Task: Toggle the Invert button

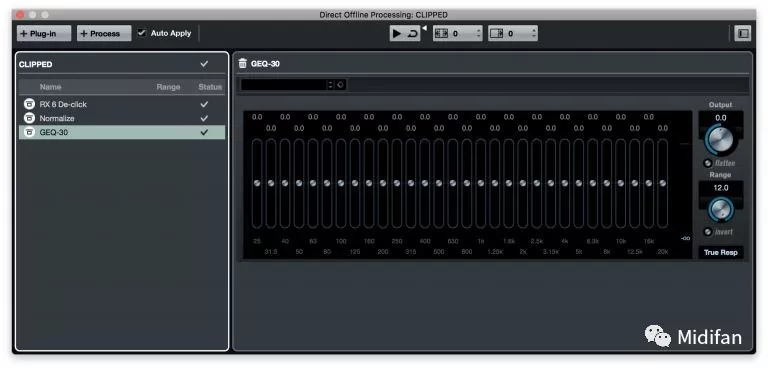Action: (707, 232)
